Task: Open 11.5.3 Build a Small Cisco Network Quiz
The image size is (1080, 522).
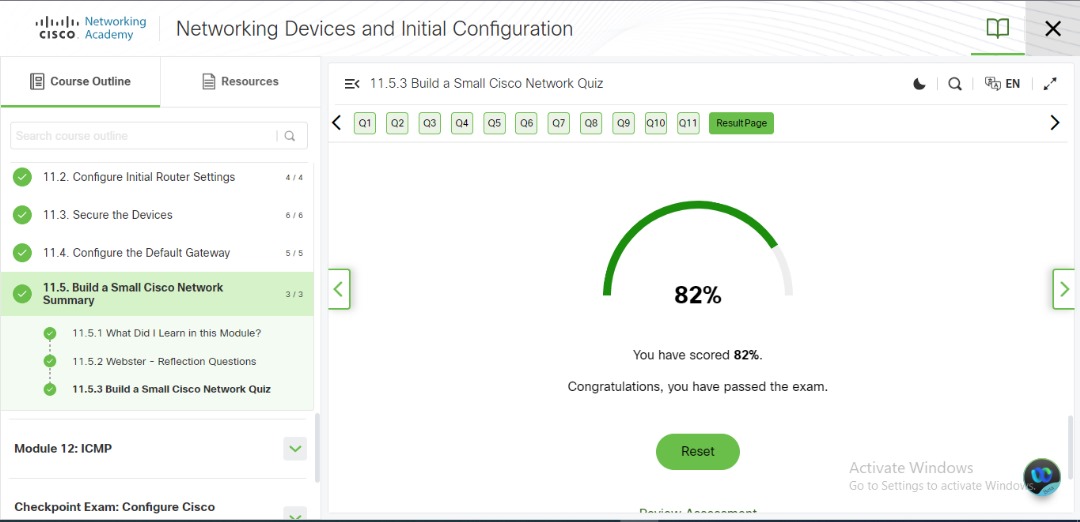Action: tap(172, 389)
